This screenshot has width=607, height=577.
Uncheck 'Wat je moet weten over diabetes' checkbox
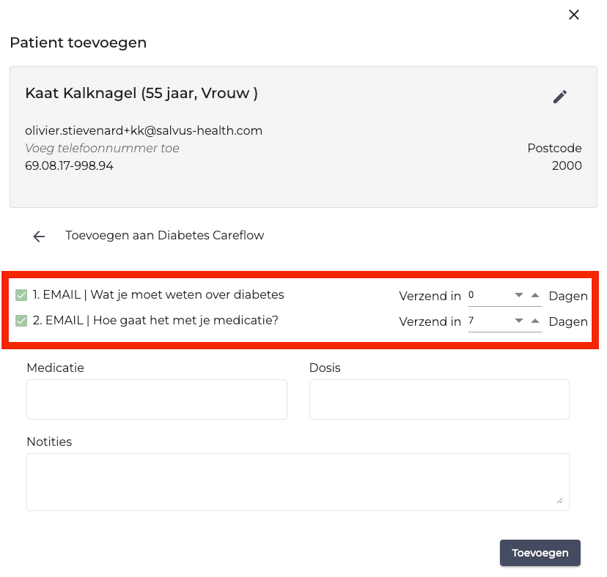pyautogui.click(x=21, y=295)
